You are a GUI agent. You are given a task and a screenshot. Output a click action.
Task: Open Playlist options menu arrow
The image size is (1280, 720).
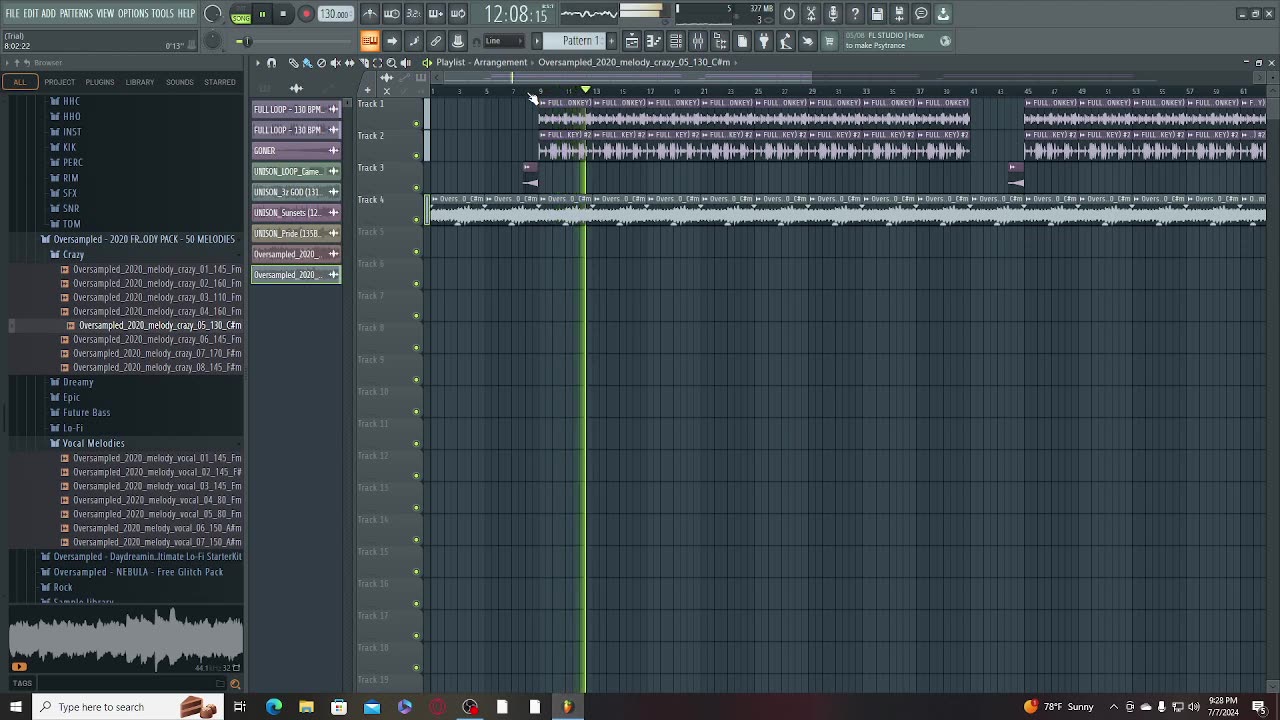pos(258,63)
